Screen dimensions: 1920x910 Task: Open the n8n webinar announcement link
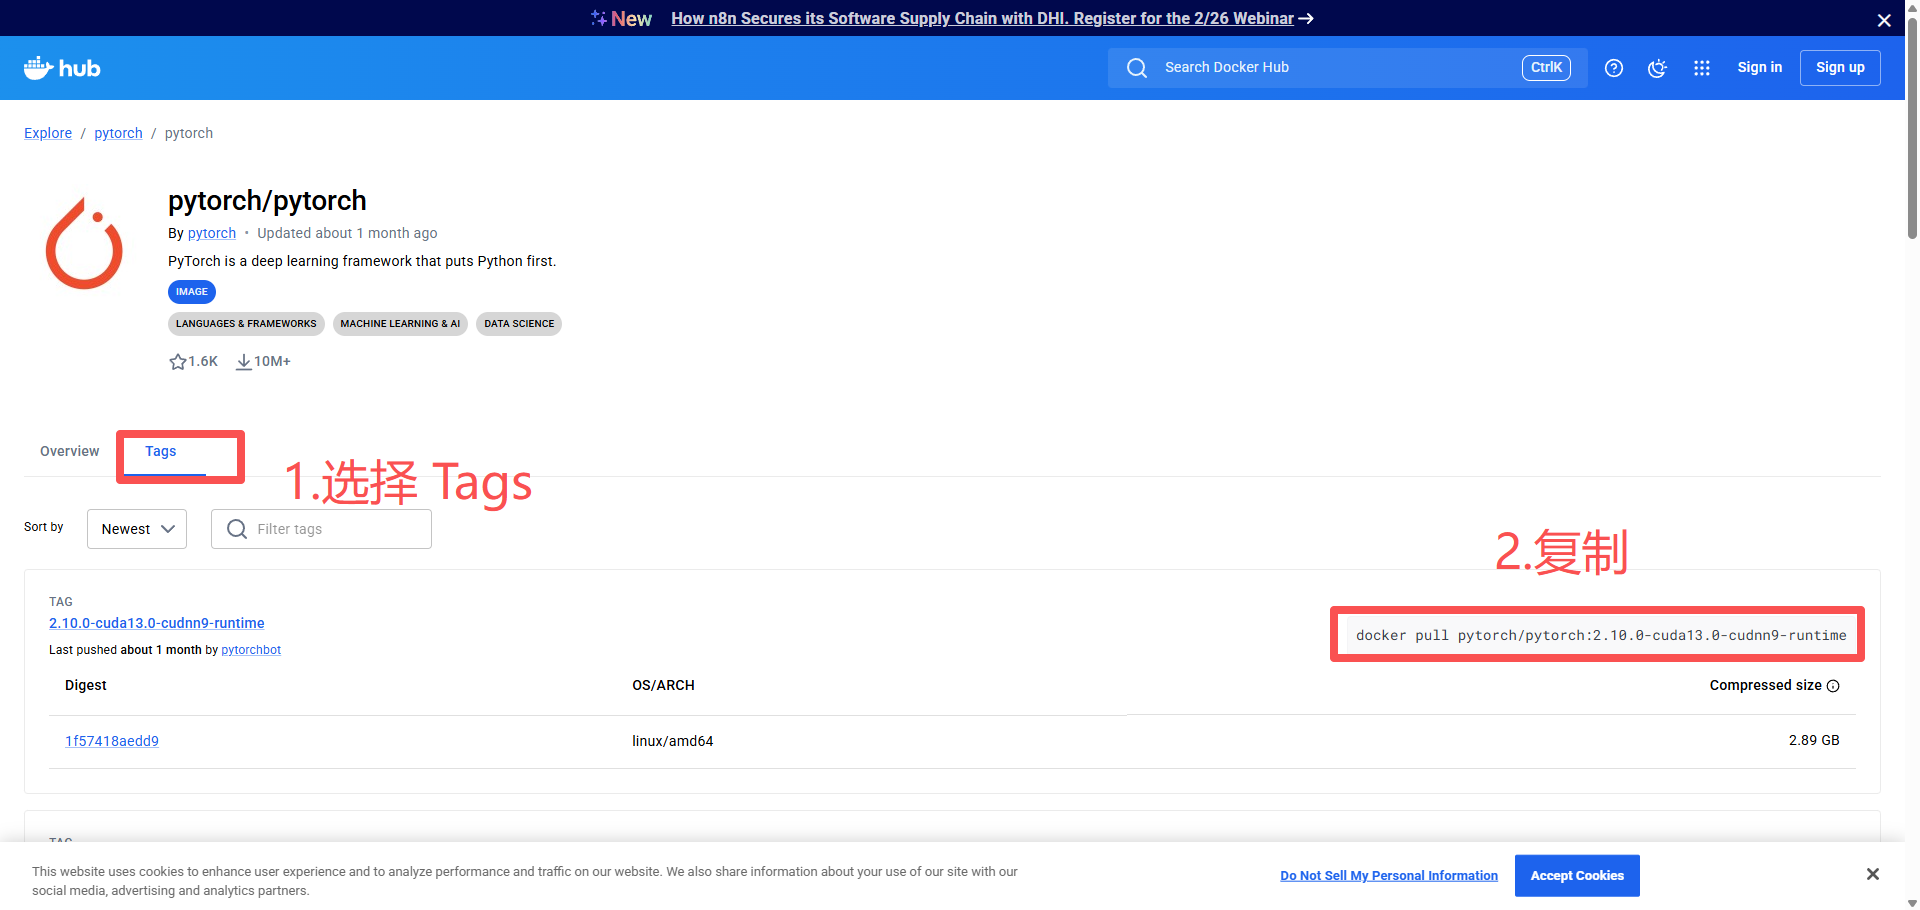992,18
